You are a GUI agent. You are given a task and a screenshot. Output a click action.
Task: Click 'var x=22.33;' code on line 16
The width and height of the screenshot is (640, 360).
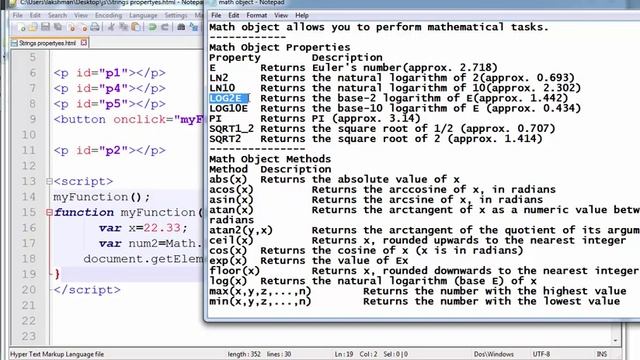[143, 228]
